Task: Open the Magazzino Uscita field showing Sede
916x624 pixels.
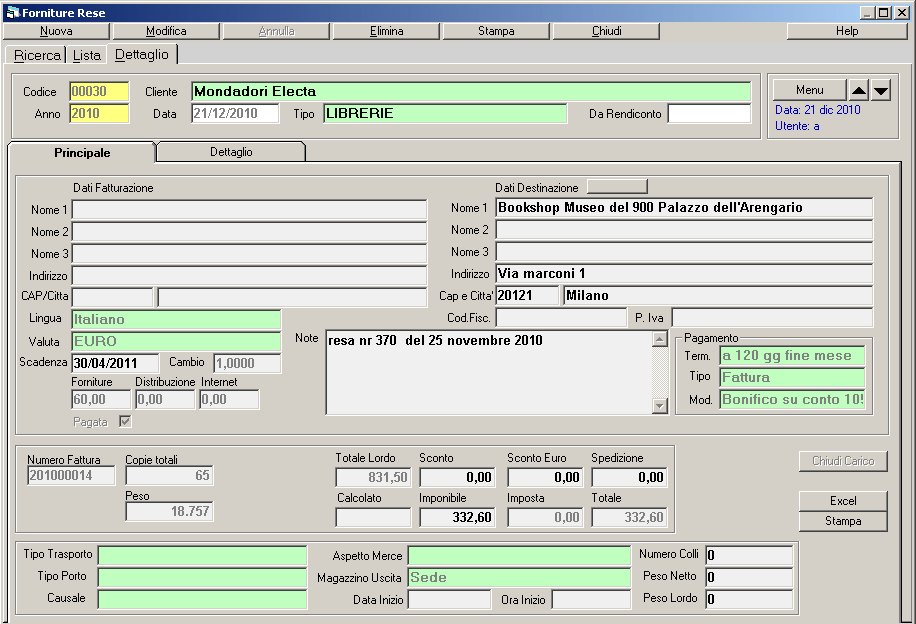Action: click(519, 577)
